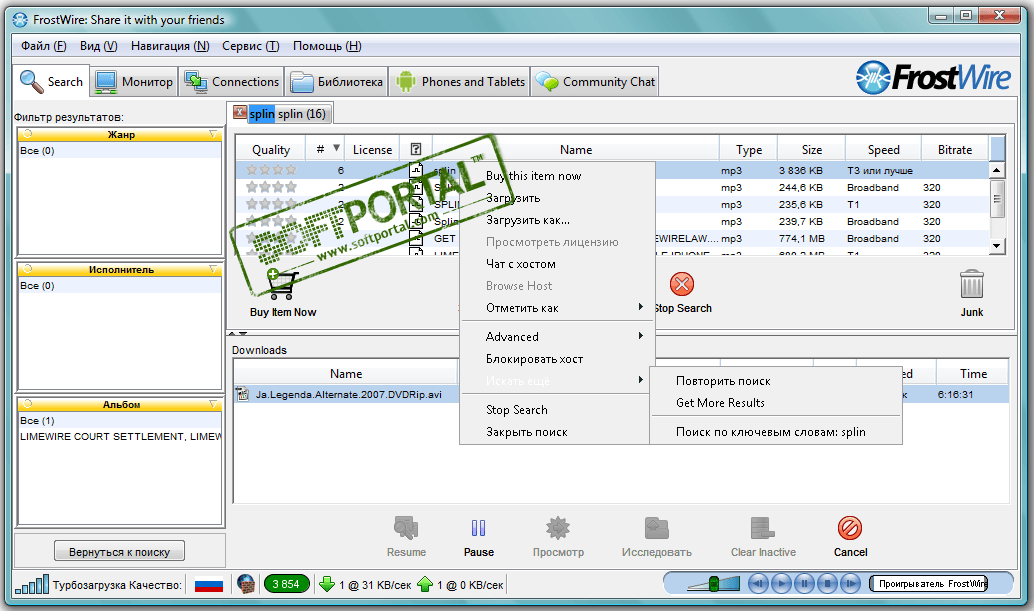Click the Вернуться к поиску button
Image resolution: width=1034 pixels, height=611 pixels.
click(x=119, y=552)
